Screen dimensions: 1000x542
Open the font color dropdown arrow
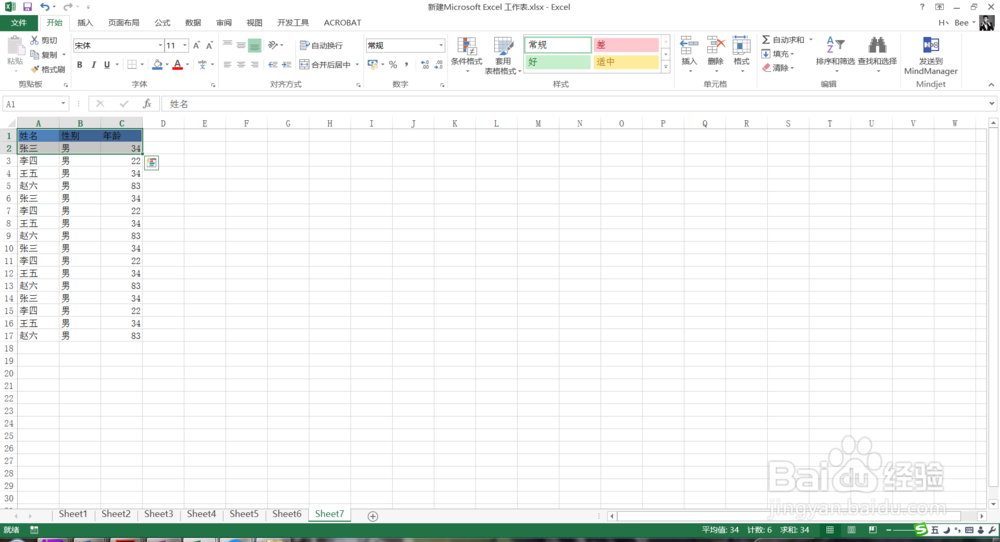pos(188,64)
